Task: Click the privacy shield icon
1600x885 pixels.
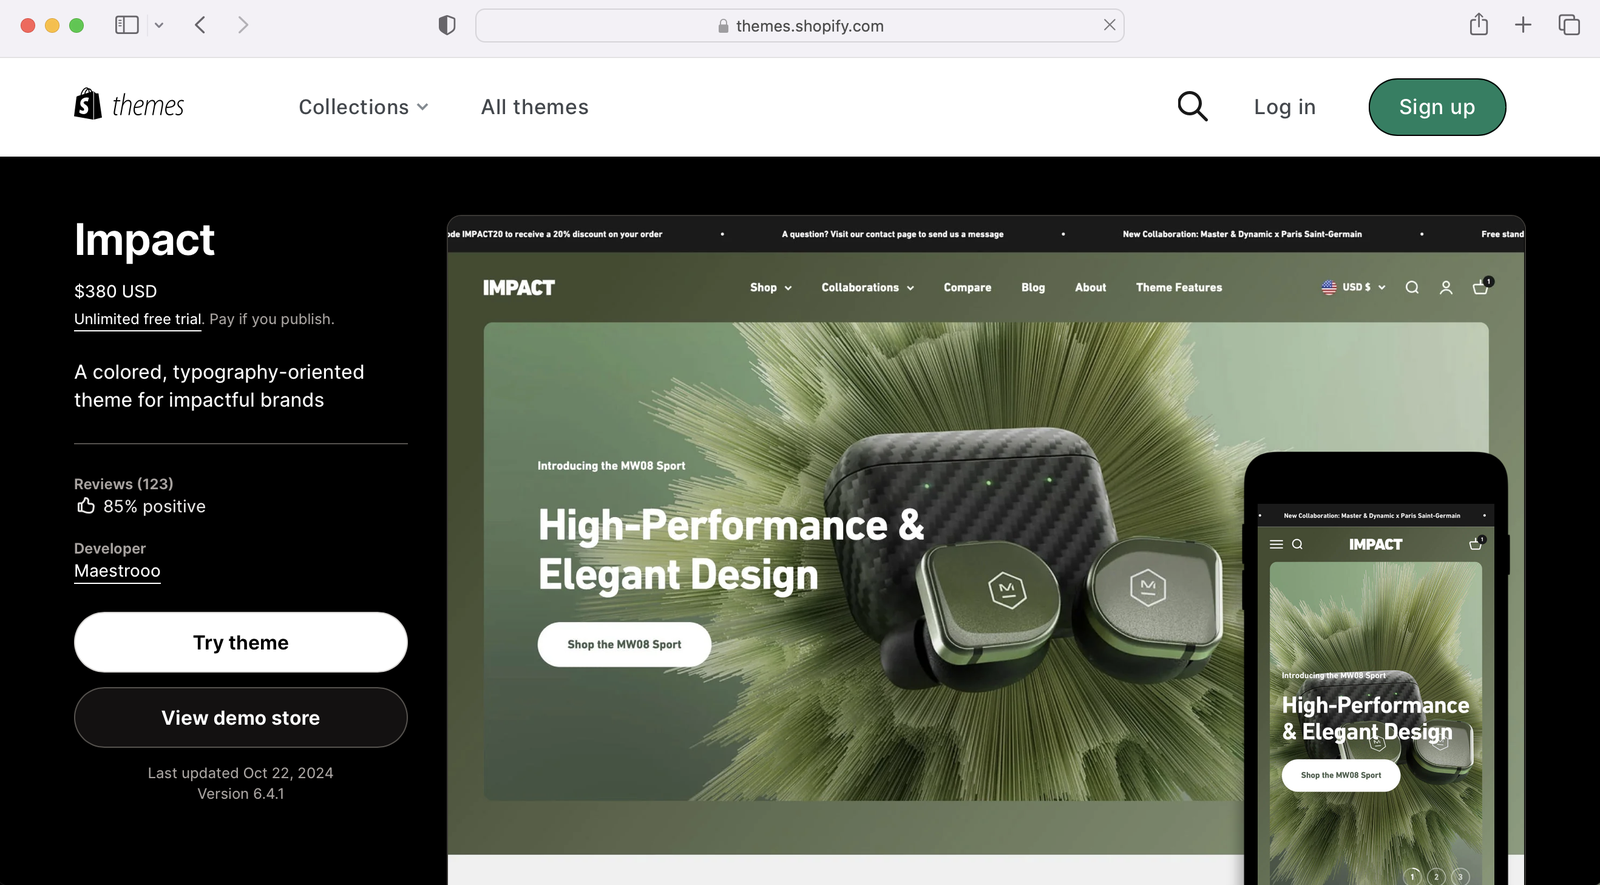Action: [447, 25]
